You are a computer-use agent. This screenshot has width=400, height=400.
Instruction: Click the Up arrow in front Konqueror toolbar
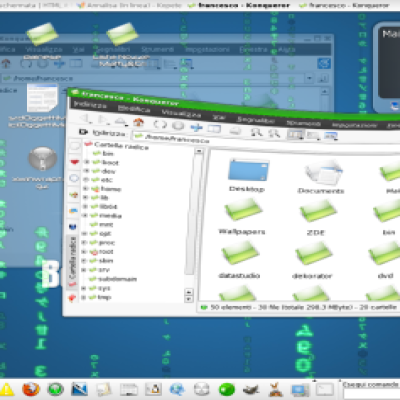click(x=120, y=121)
